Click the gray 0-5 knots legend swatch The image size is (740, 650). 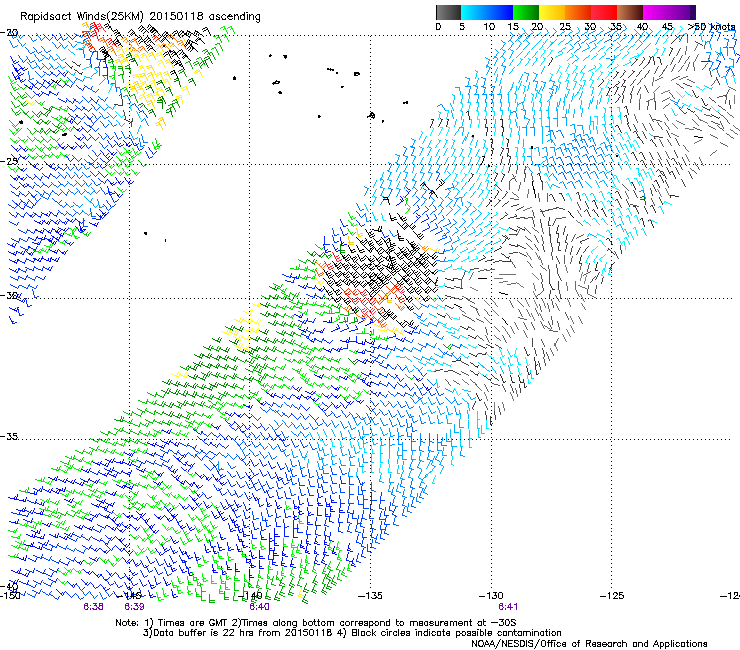point(448,12)
